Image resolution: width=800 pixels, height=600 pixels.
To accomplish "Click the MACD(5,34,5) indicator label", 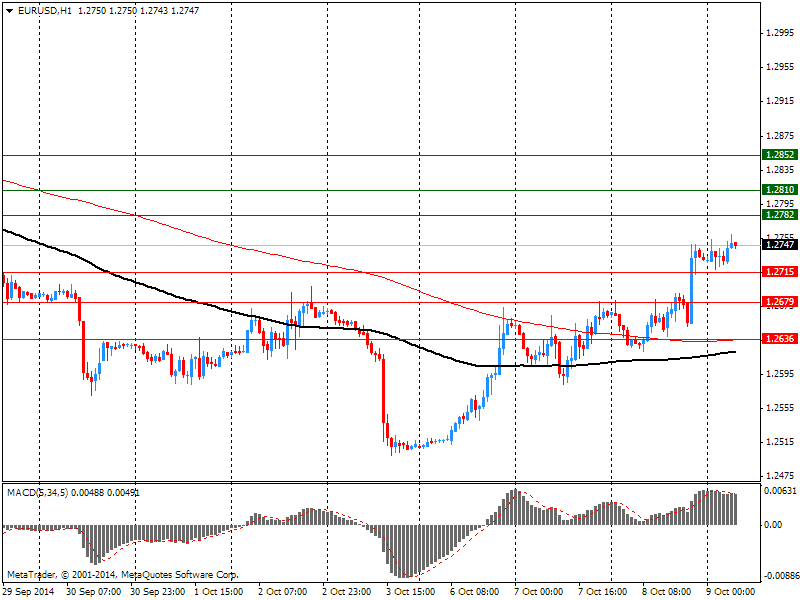I will (x=37, y=493).
